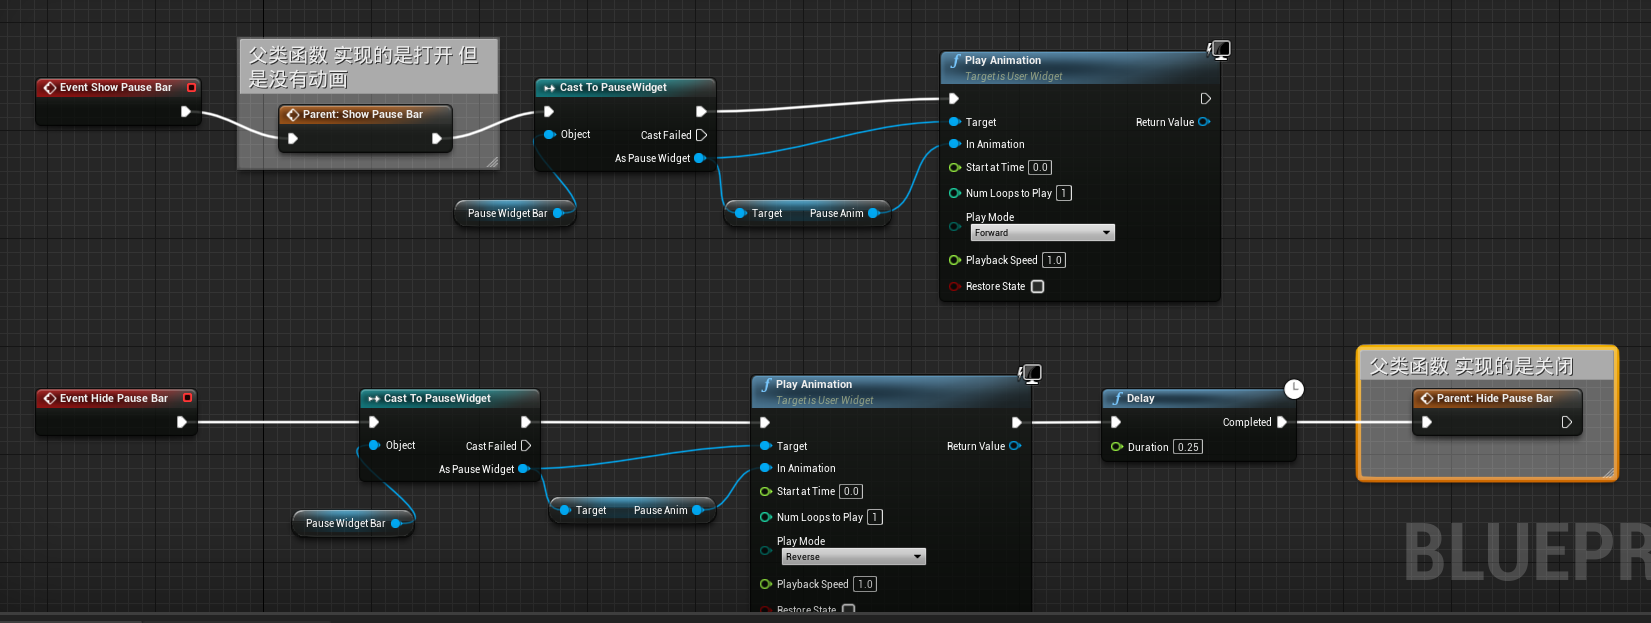
Task: Edit the Duration field 0.25 on Delay node
Action: (1188, 447)
